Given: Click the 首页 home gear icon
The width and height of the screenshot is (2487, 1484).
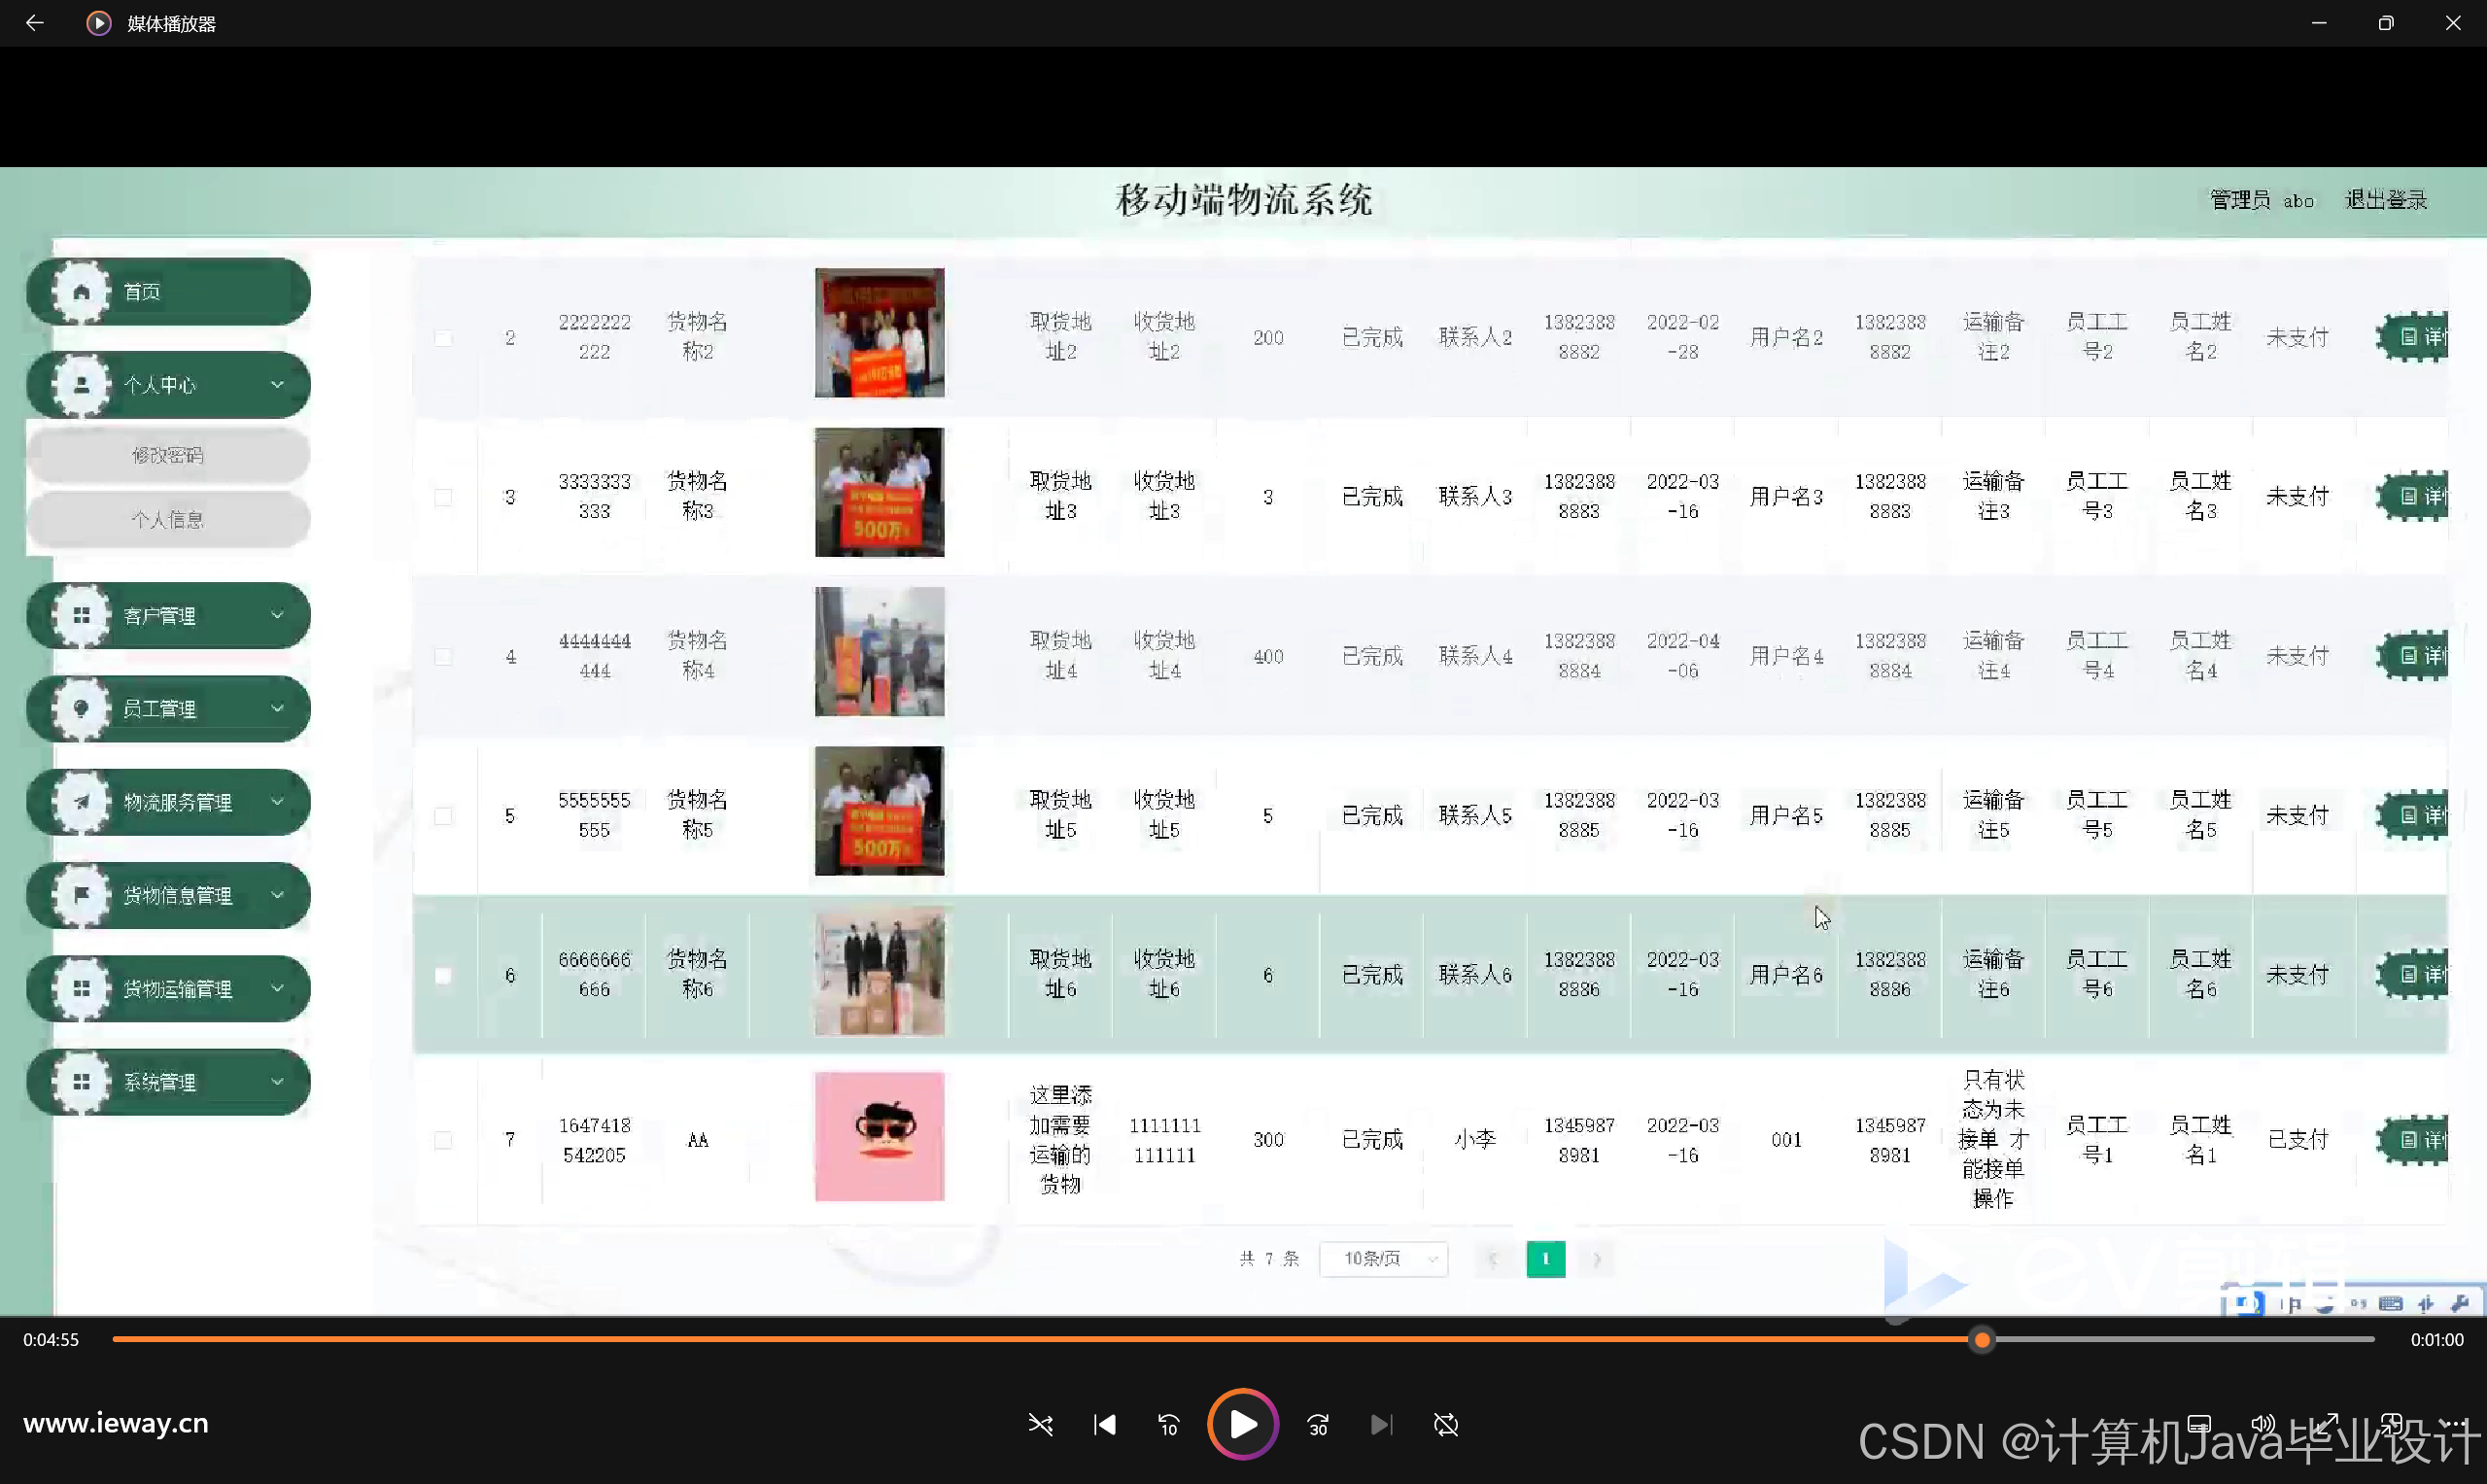Looking at the screenshot, I should click(81, 292).
